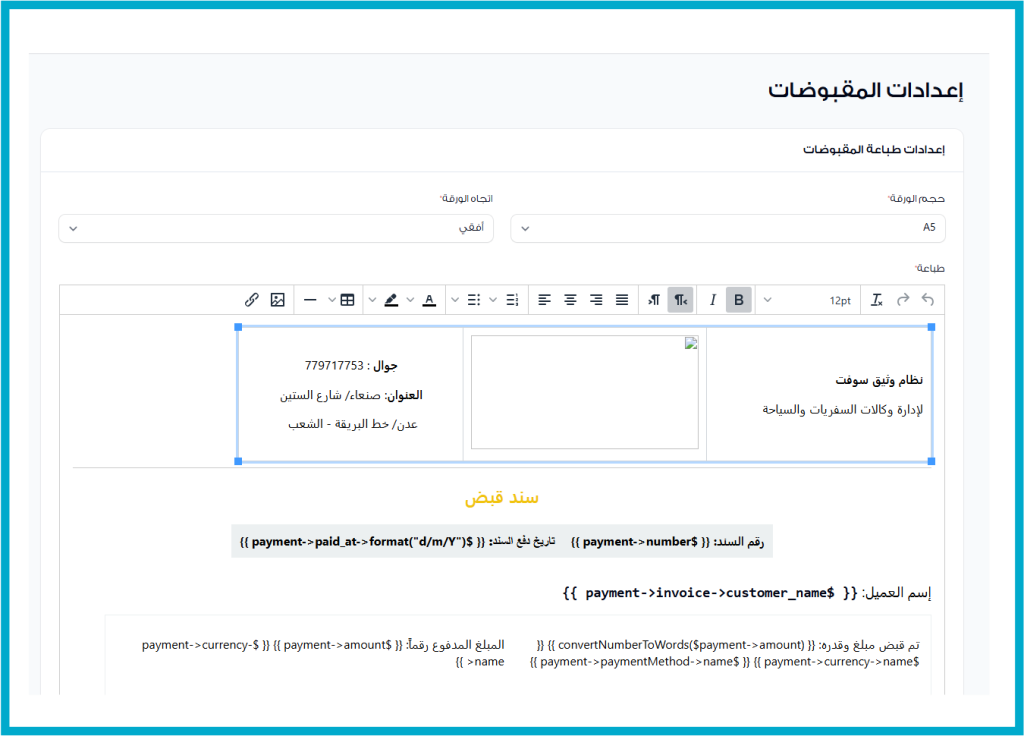Viewport: 1024px width, 736px height.
Task: Switch to left-to-right text direction
Action: tap(654, 300)
